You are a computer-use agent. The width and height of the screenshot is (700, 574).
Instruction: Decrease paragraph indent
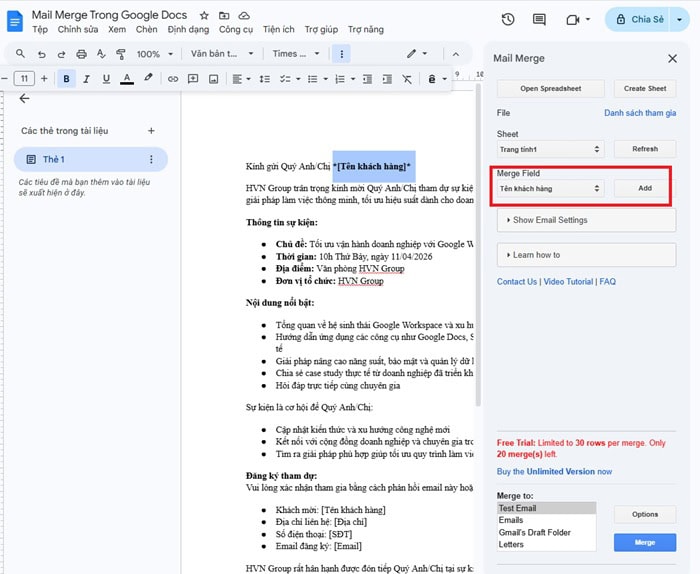pyautogui.click(x=367, y=79)
